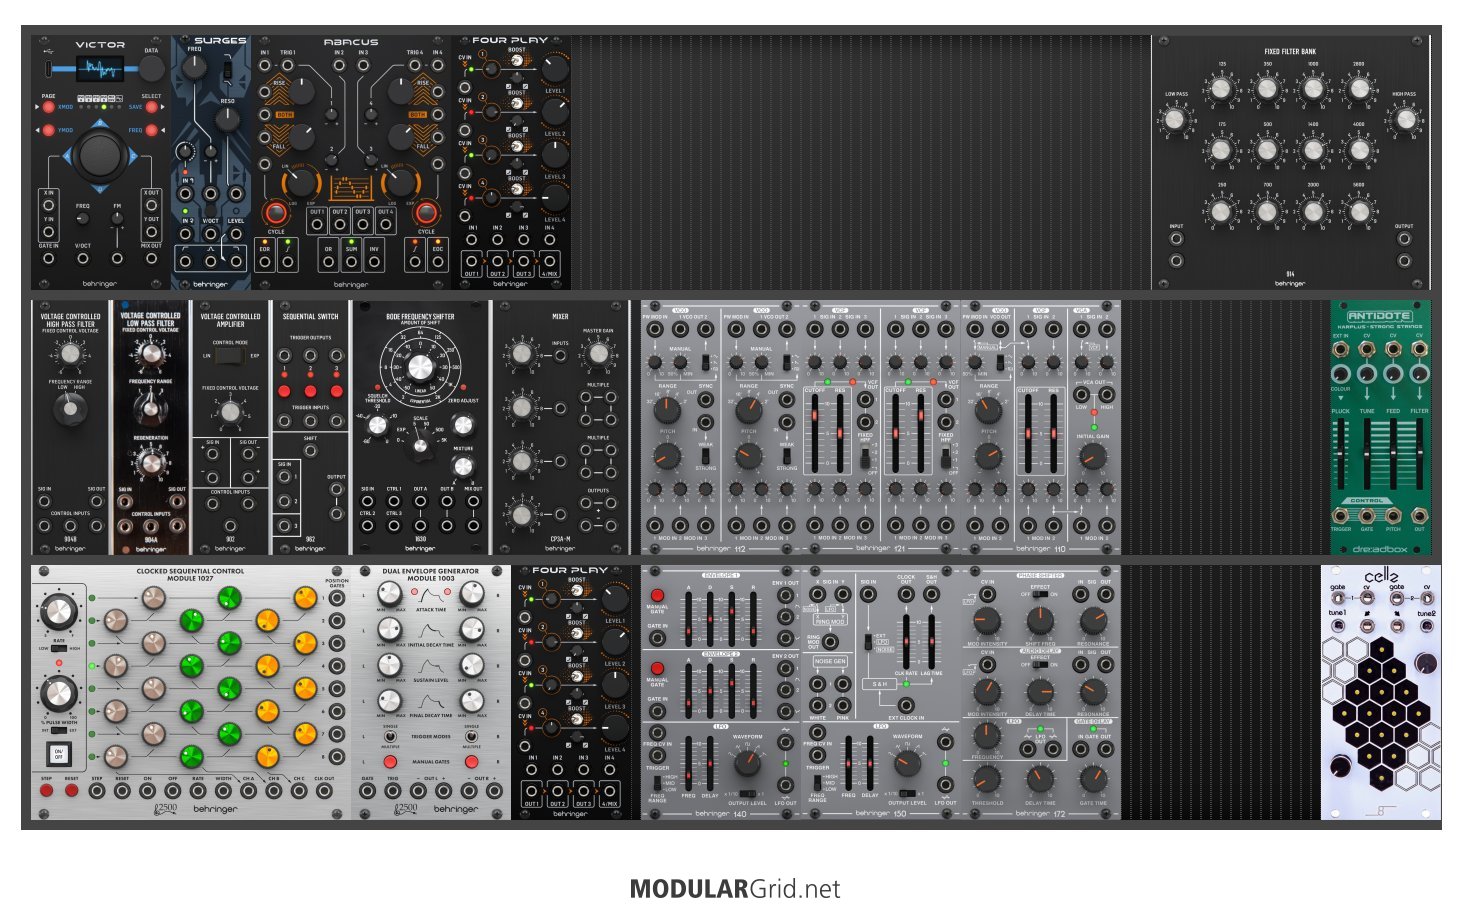Click the PITCH jack on Antidote
Viewport: 1472px width, 910px height.
[x=1393, y=516]
